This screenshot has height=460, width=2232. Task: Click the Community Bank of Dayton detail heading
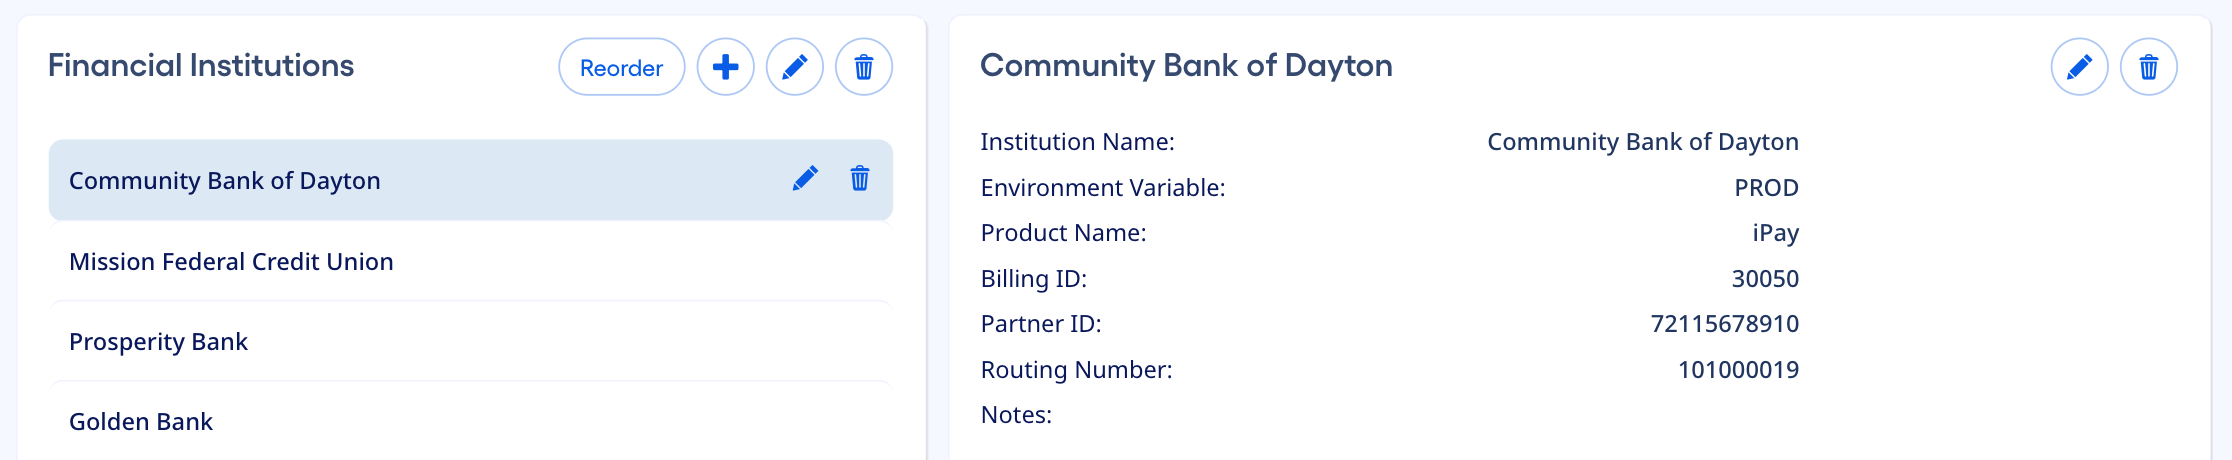[1186, 66]
